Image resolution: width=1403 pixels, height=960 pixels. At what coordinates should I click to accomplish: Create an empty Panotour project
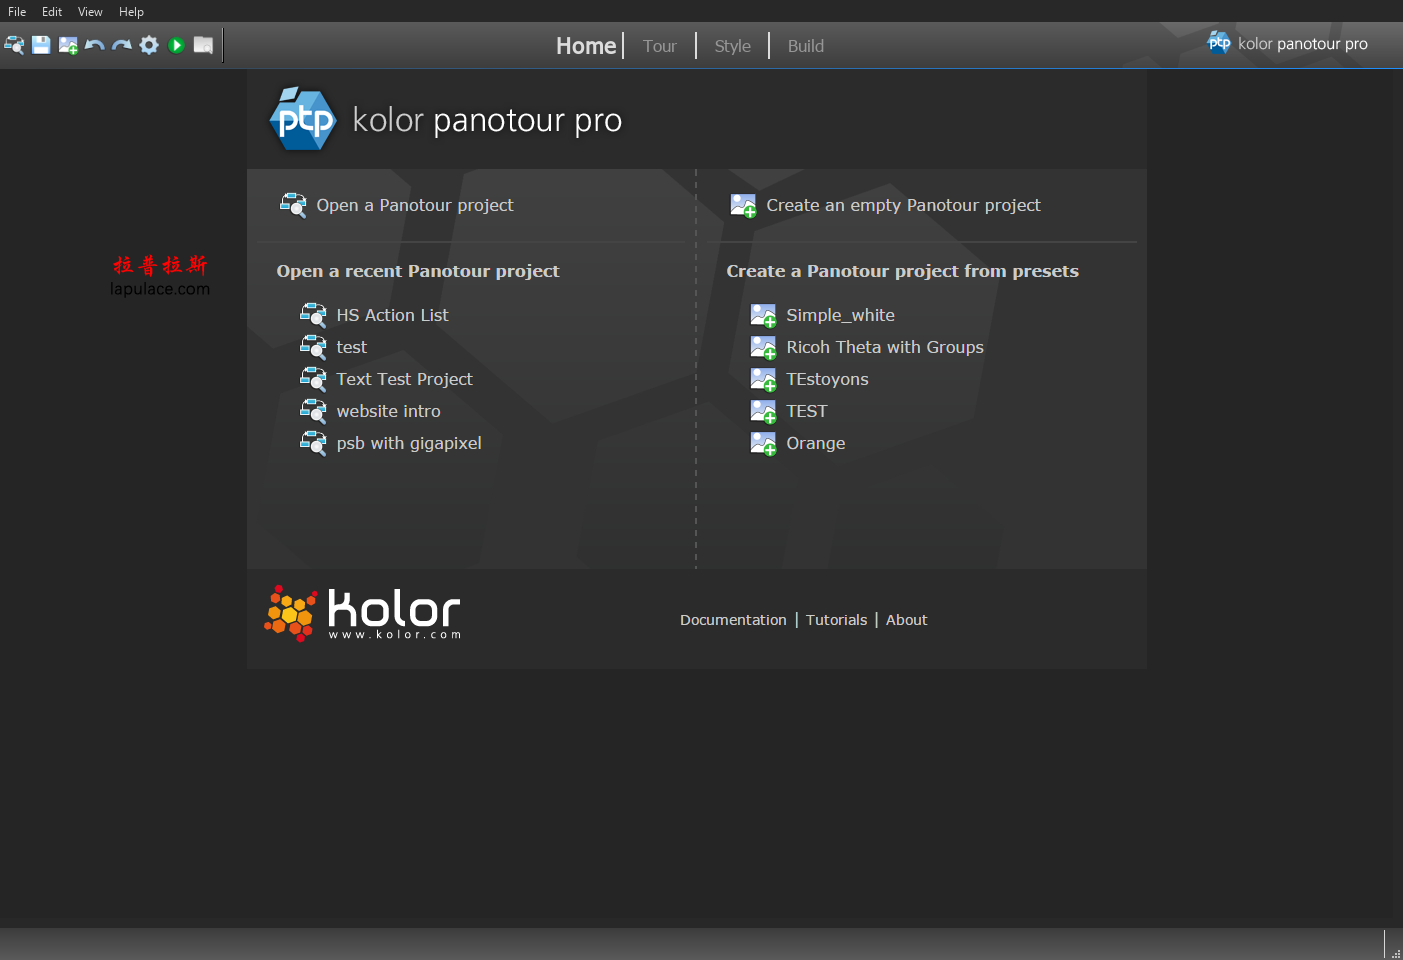902,205
